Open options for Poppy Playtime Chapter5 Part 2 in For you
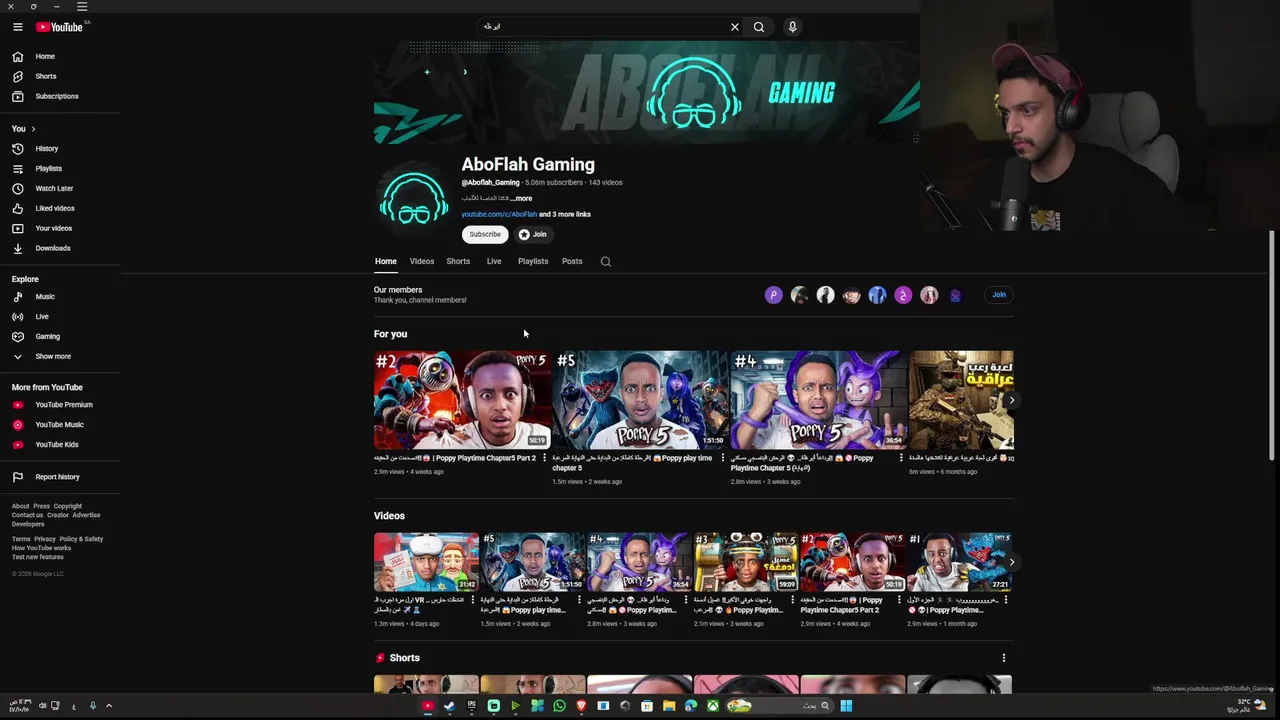 [x=545, y=458]
